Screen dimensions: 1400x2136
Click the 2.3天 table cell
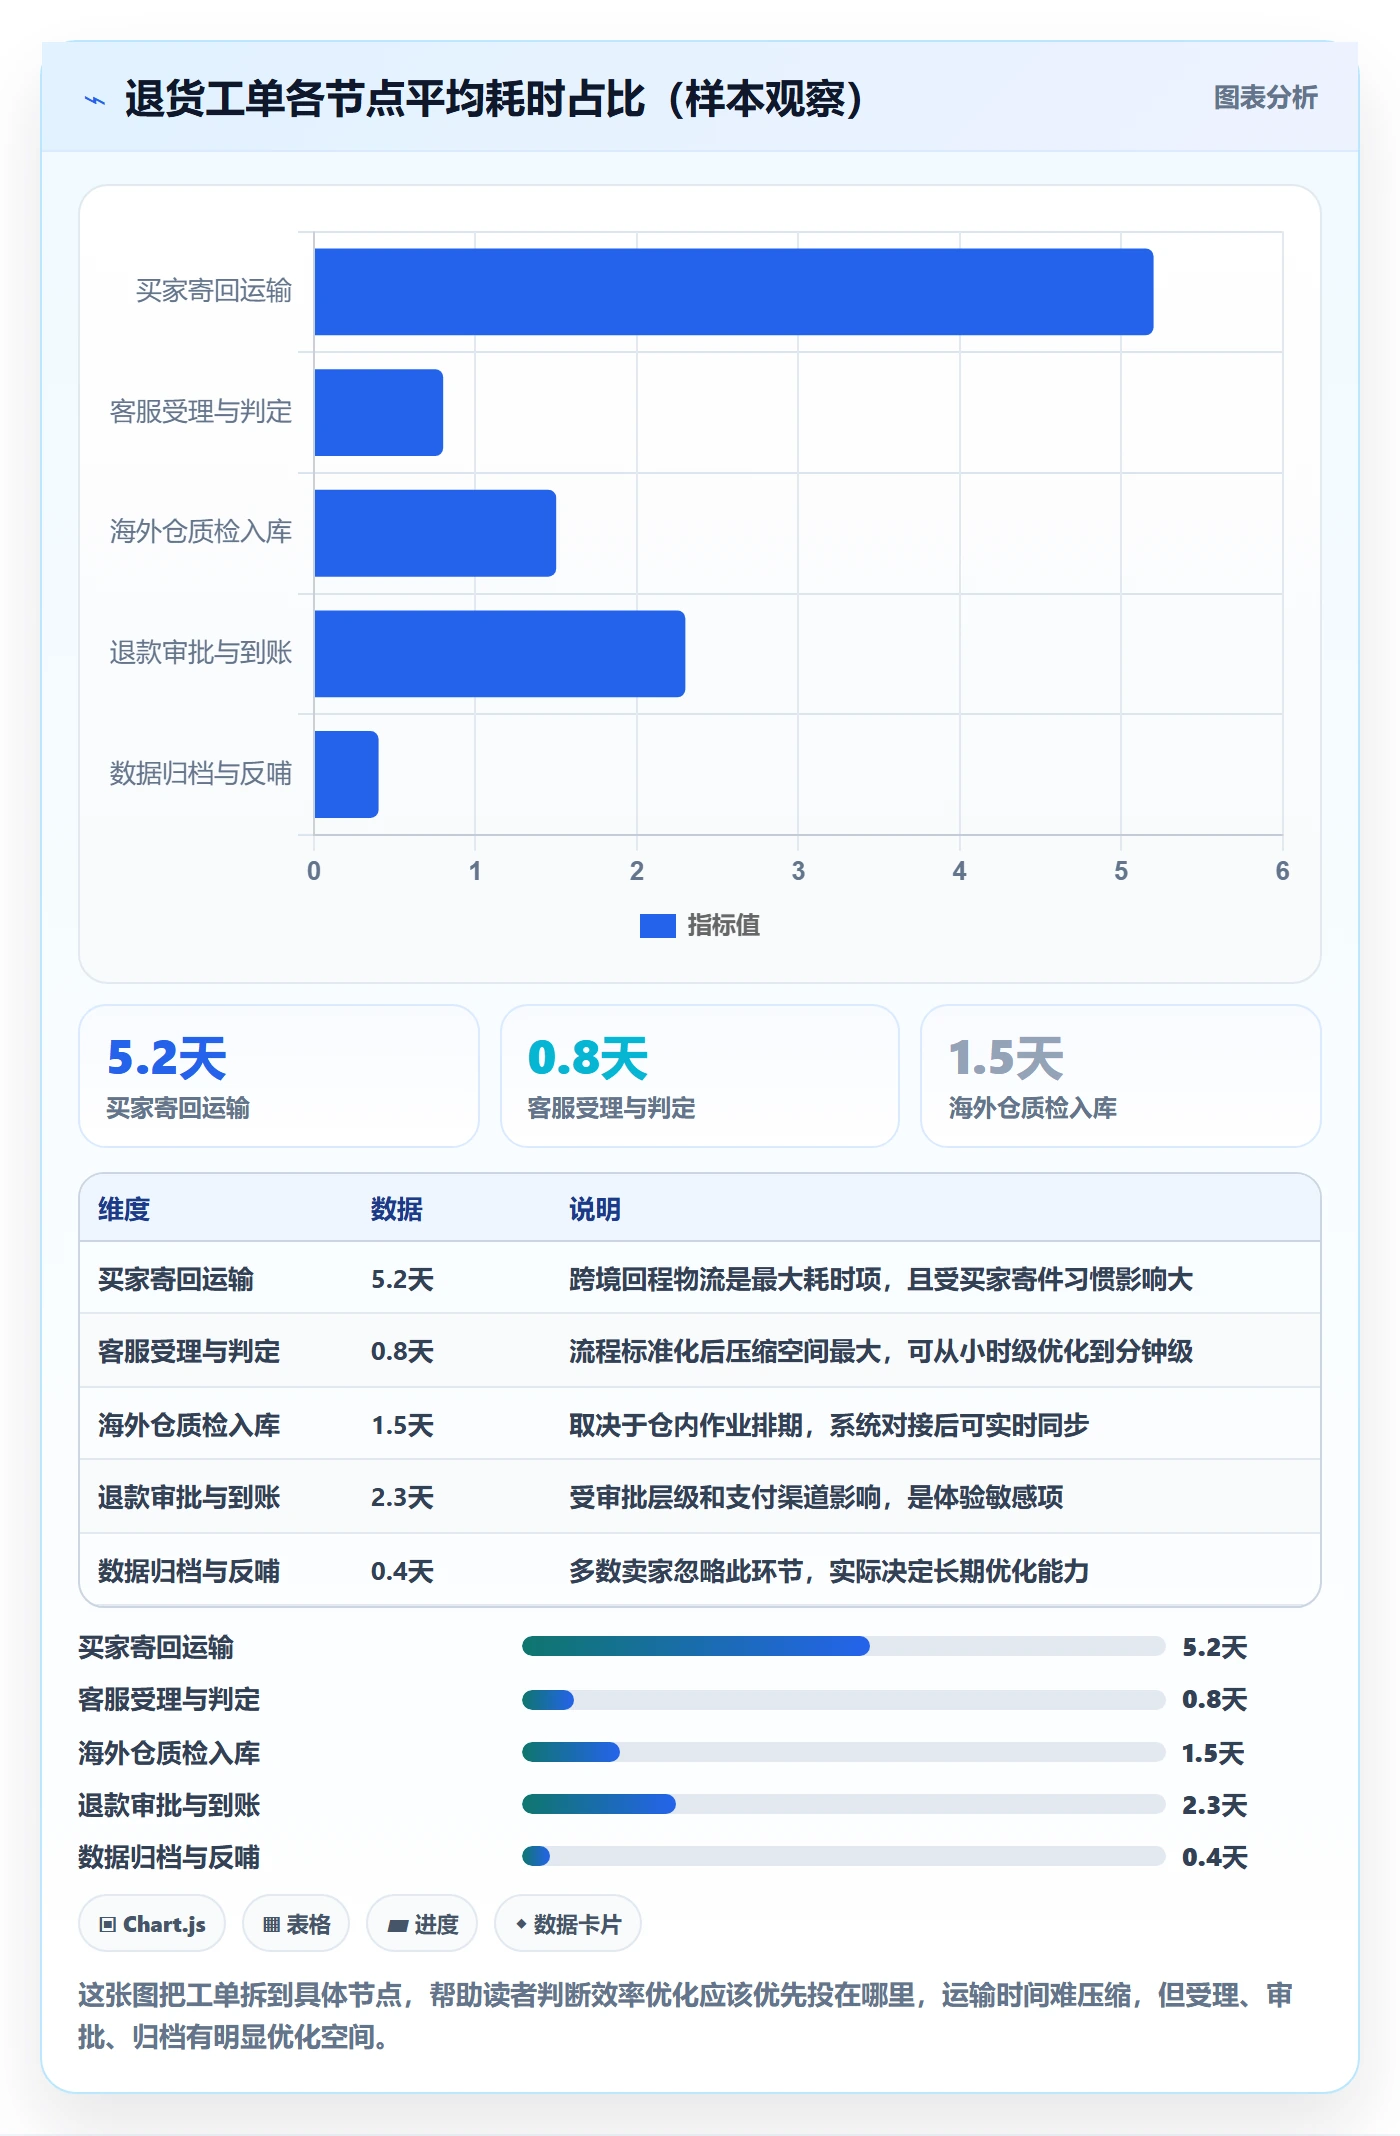tap(402, 1497)
